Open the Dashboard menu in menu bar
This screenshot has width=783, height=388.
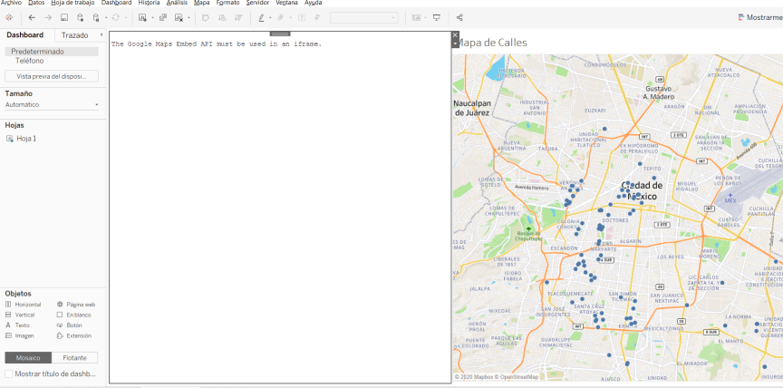[116, 2]
